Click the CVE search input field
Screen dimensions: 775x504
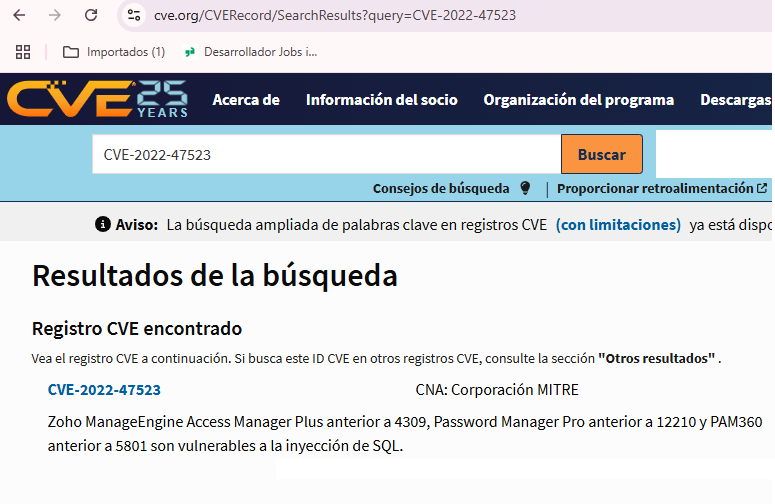pos(327,154)
